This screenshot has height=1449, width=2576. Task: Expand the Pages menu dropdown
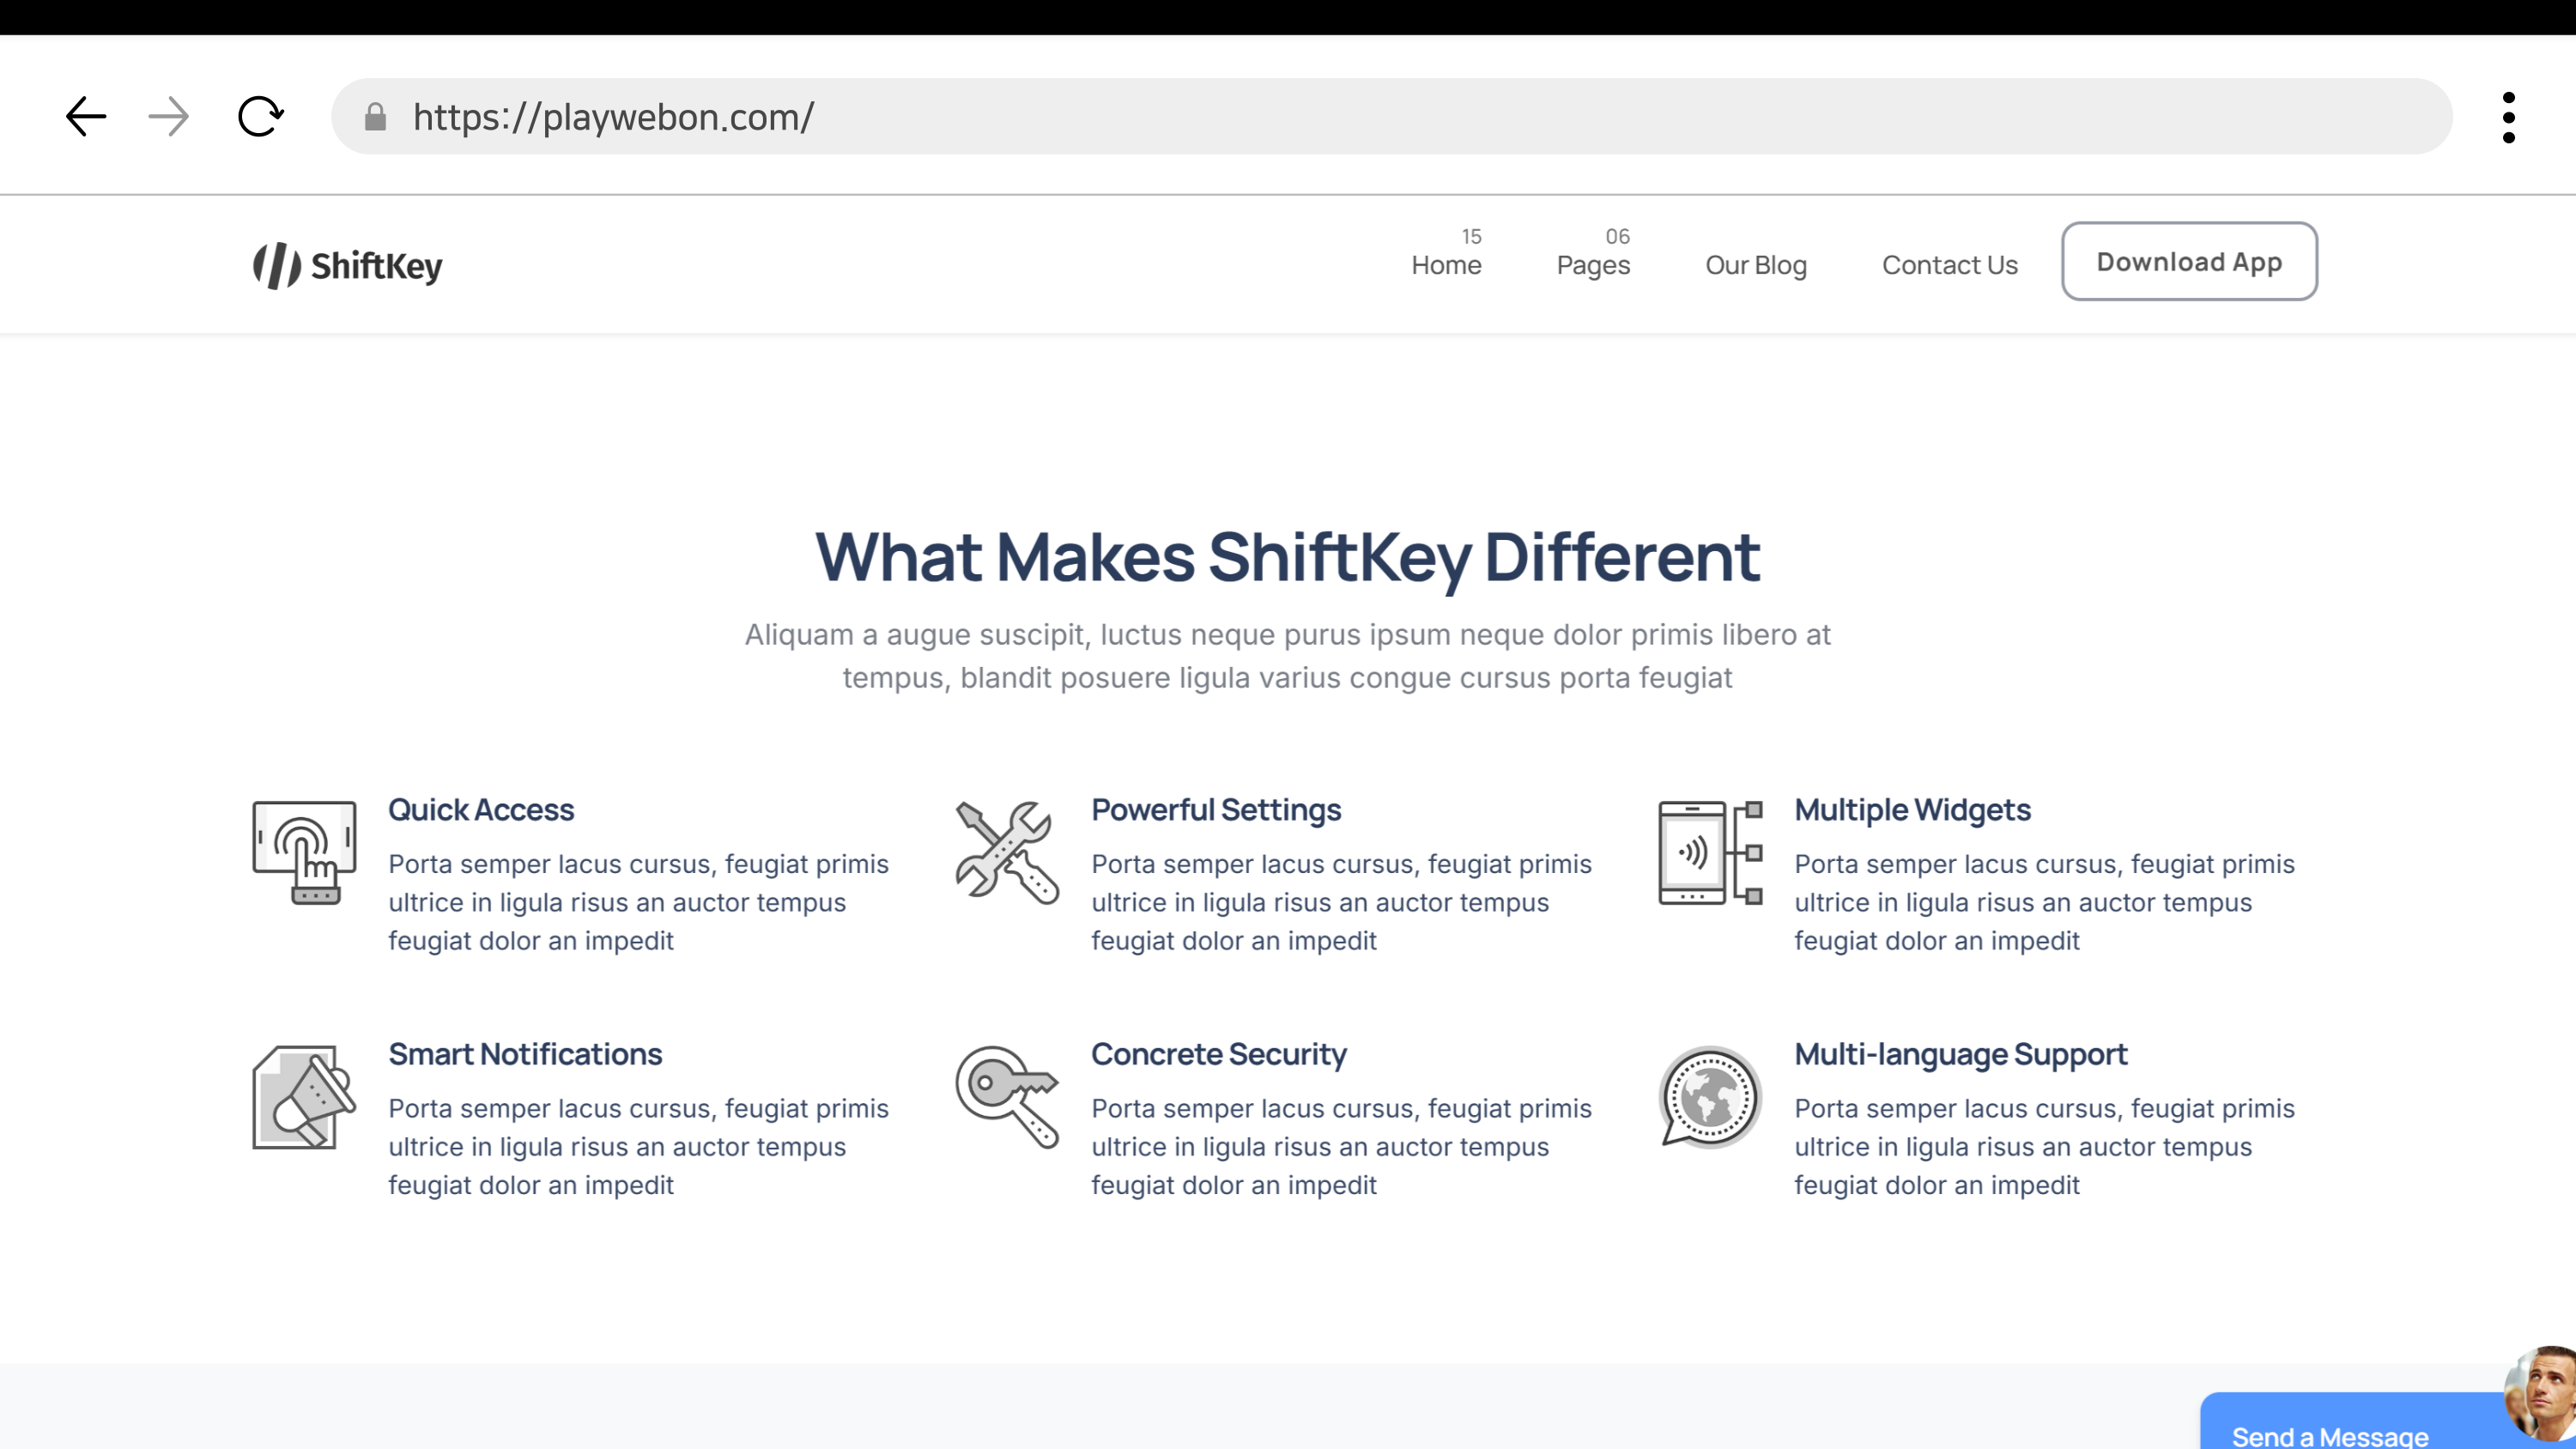(1593, 265)
